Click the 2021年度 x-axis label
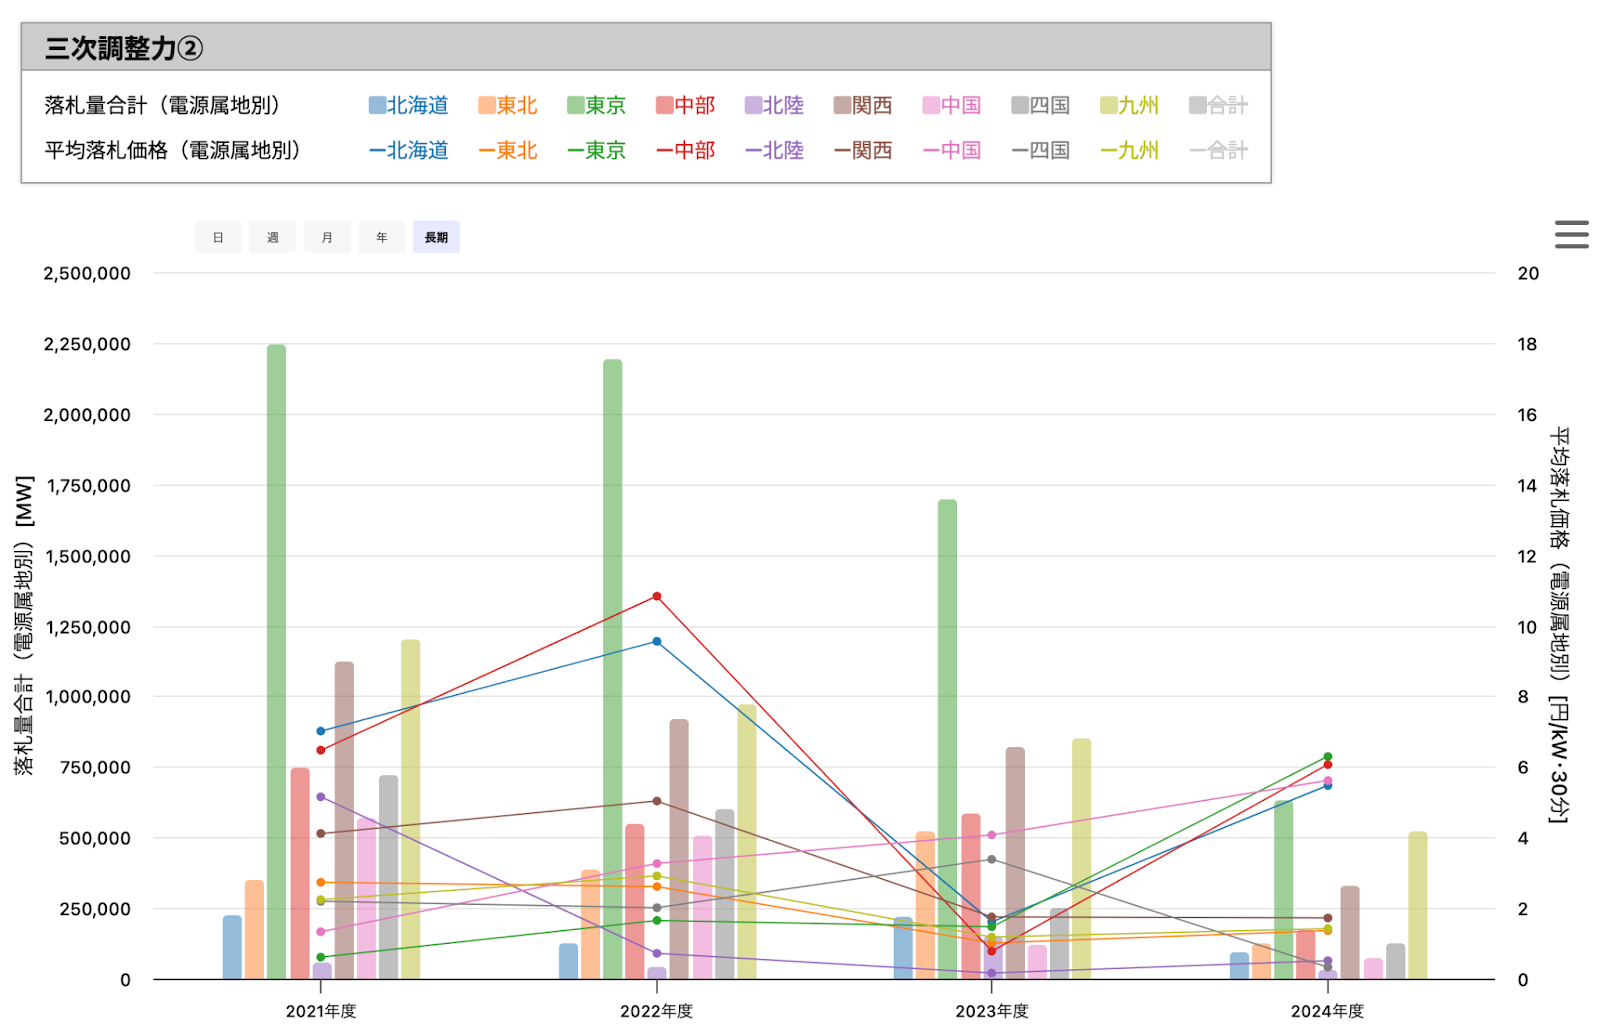This screenshot has height=1030, width=1600. 321,1011
